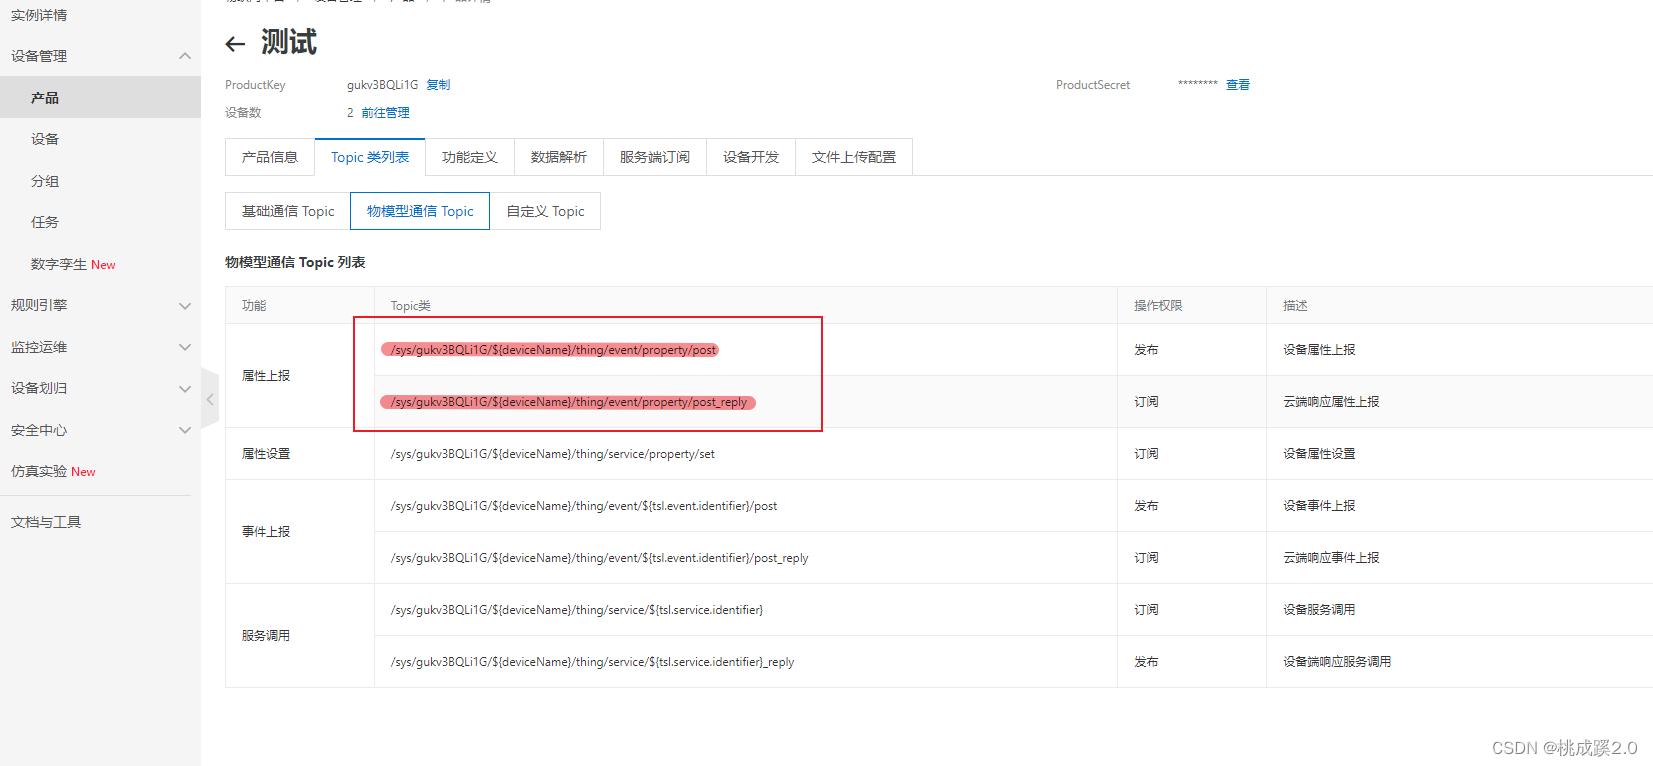This screenshot has width=1653, height=766.
Task: Select 产品 in the sidebar
Action: (100, 98)
